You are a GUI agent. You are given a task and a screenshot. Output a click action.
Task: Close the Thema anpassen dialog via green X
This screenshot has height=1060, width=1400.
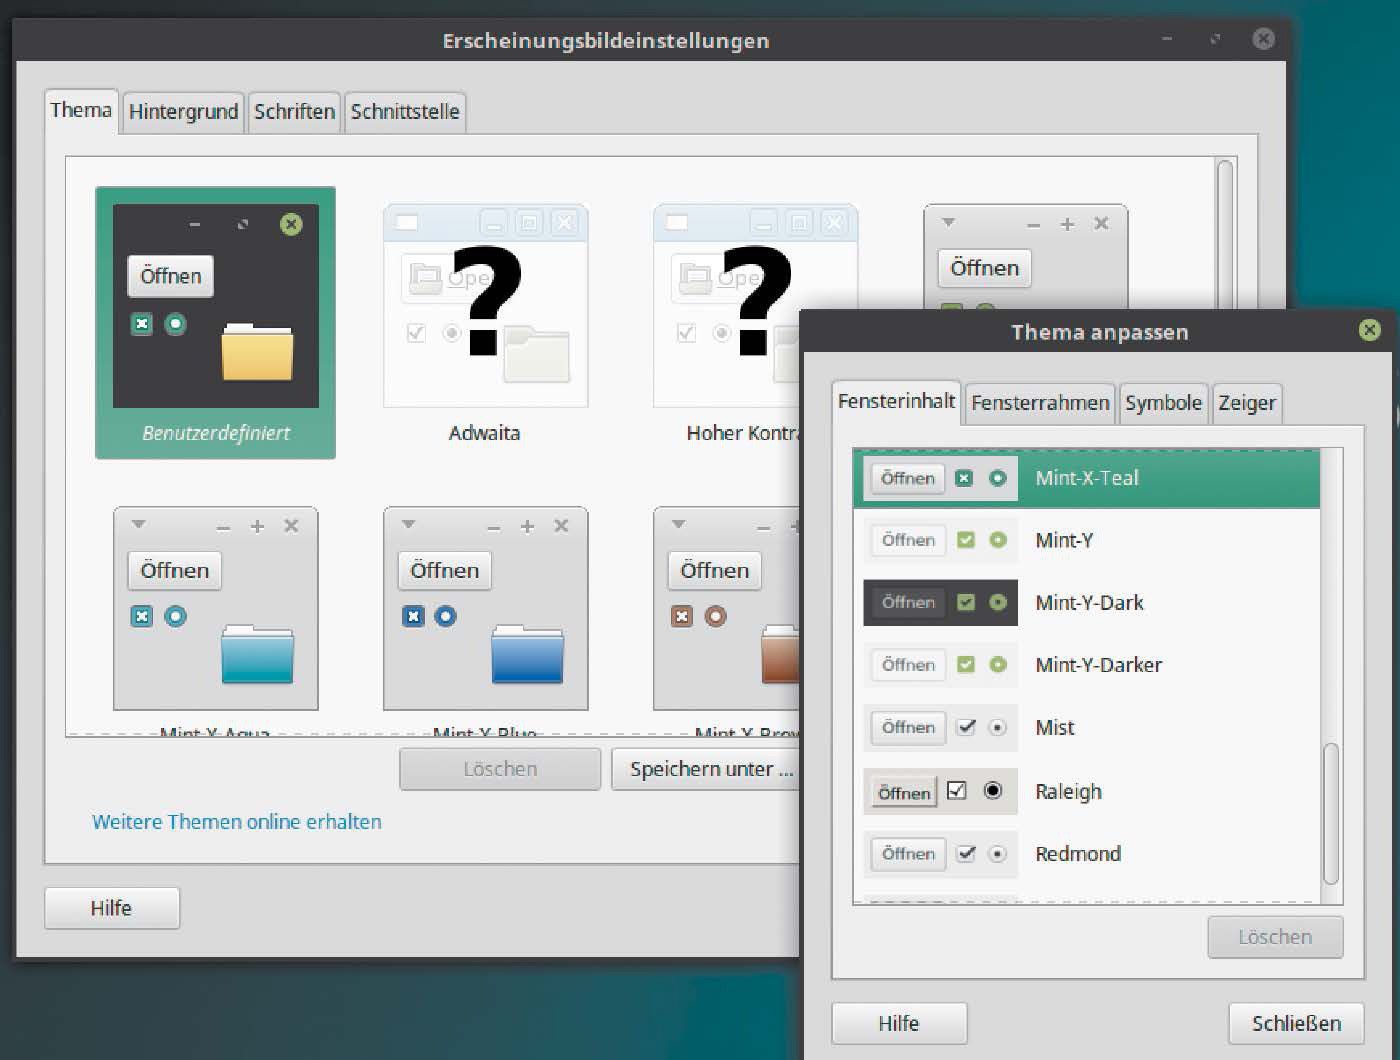click(x=1370, y=330)
